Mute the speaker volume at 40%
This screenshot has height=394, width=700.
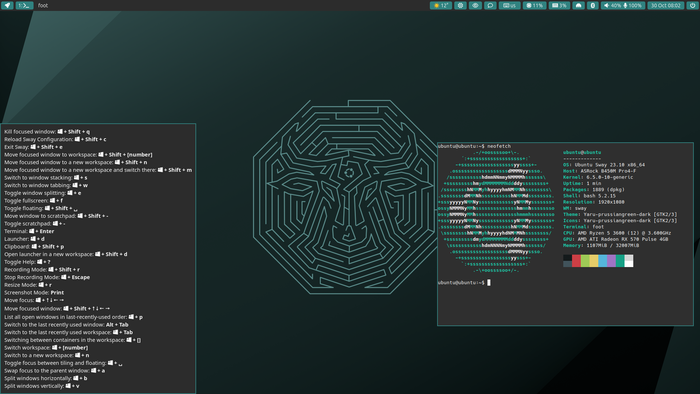[x=612, y=5]
